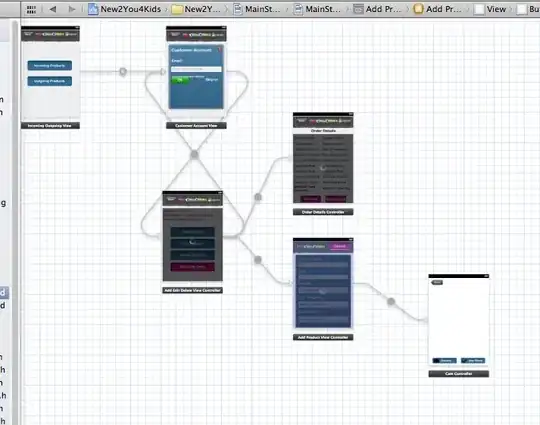Select top dark button in Add Edit Delete scene
540x425 pixels.
[193, 231]
